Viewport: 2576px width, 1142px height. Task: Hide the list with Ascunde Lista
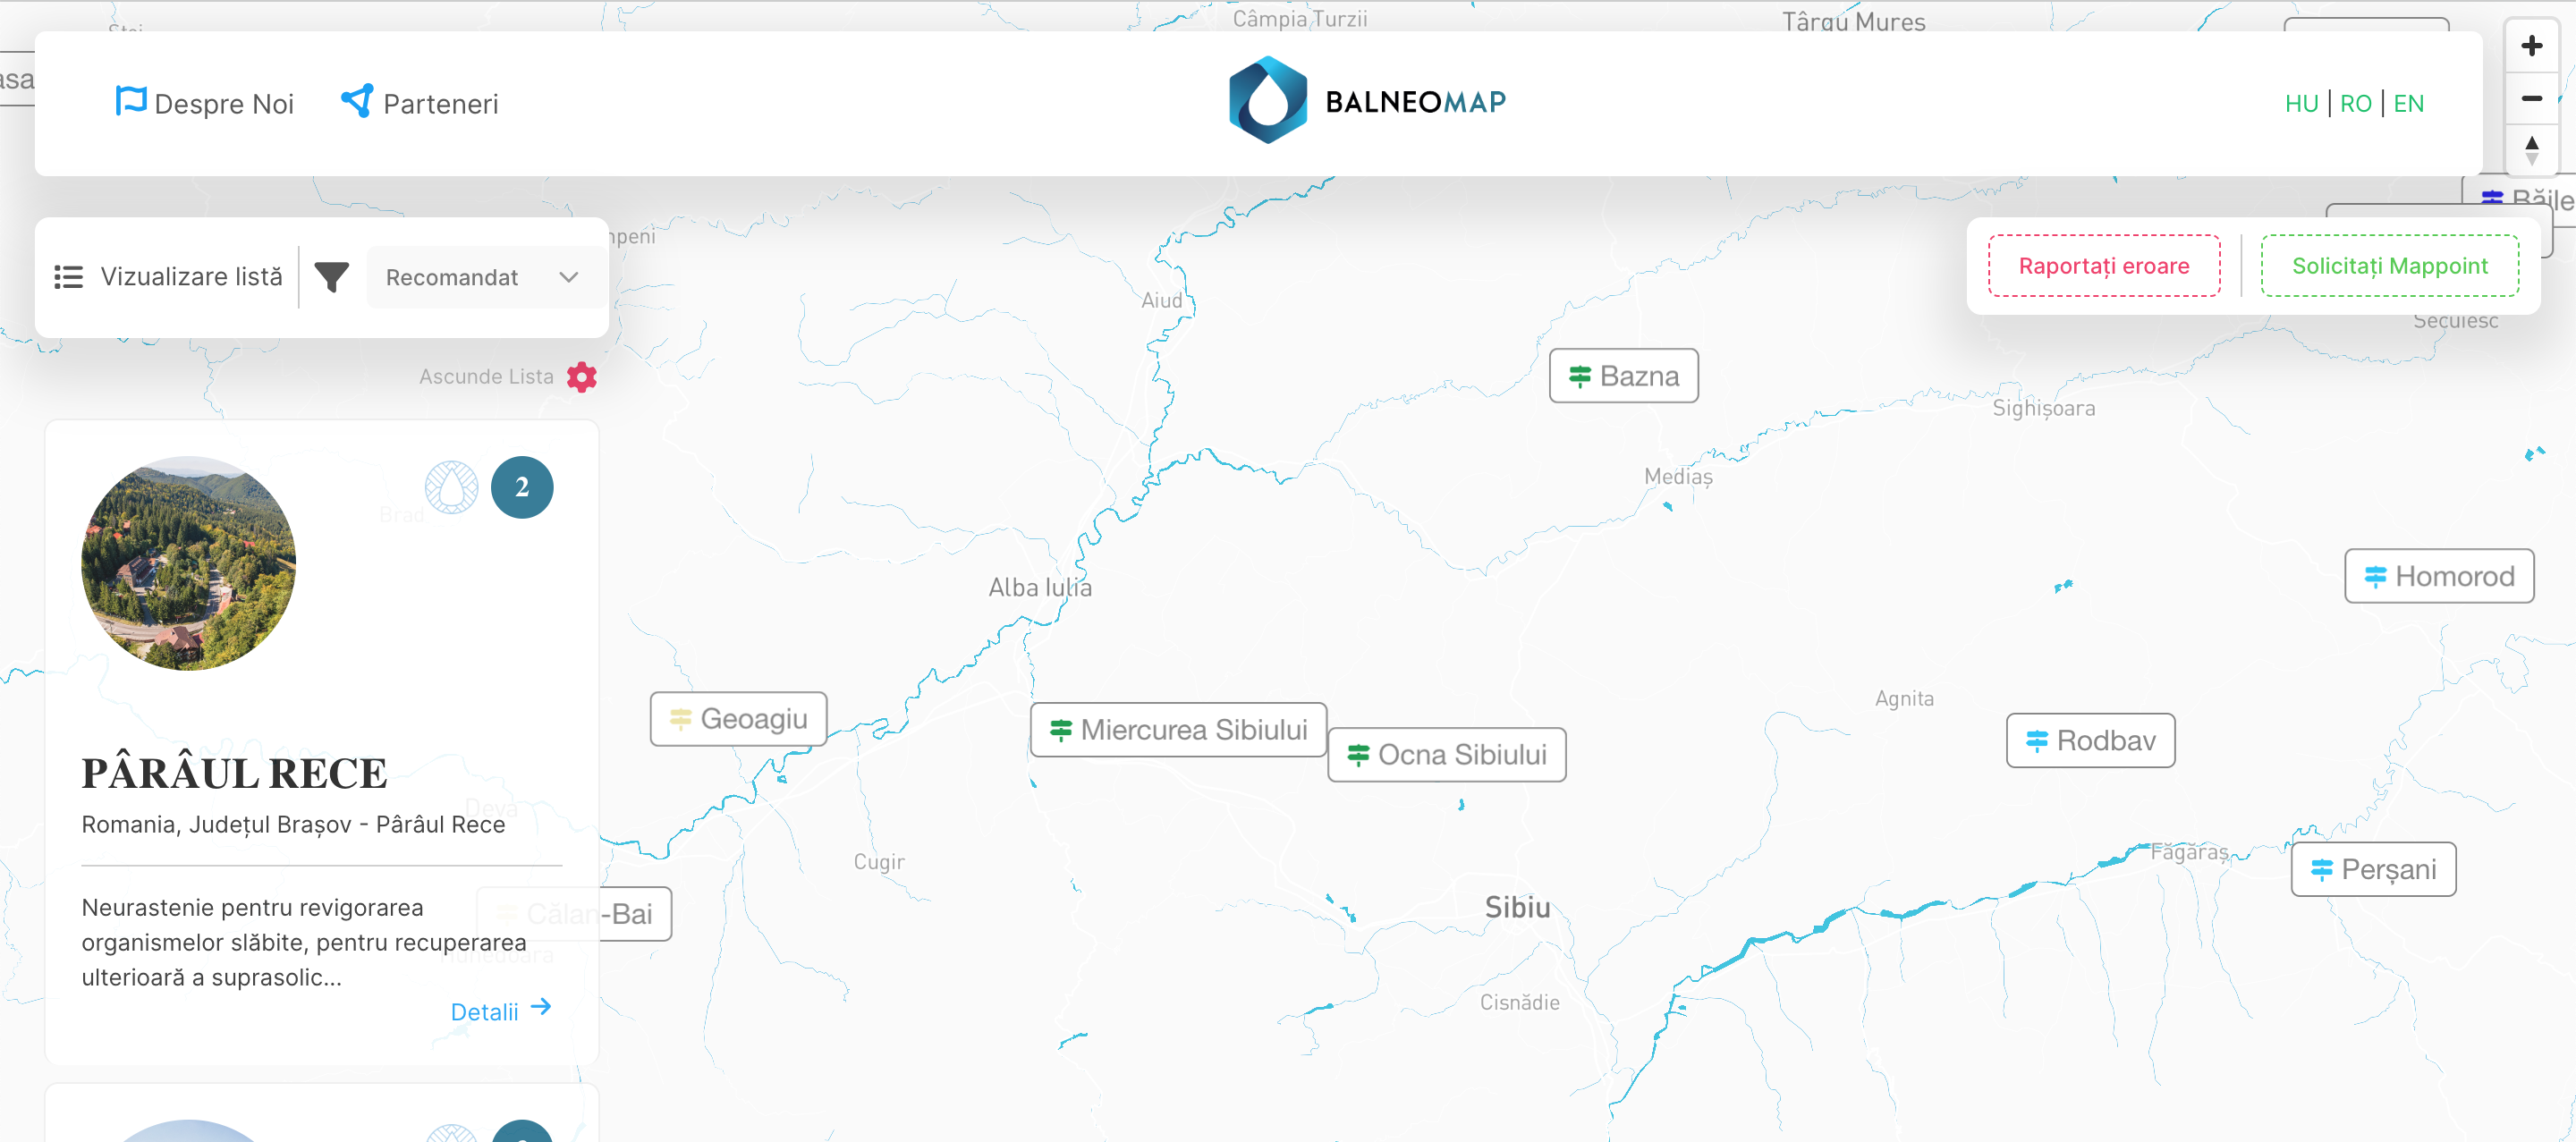point(486,377)
